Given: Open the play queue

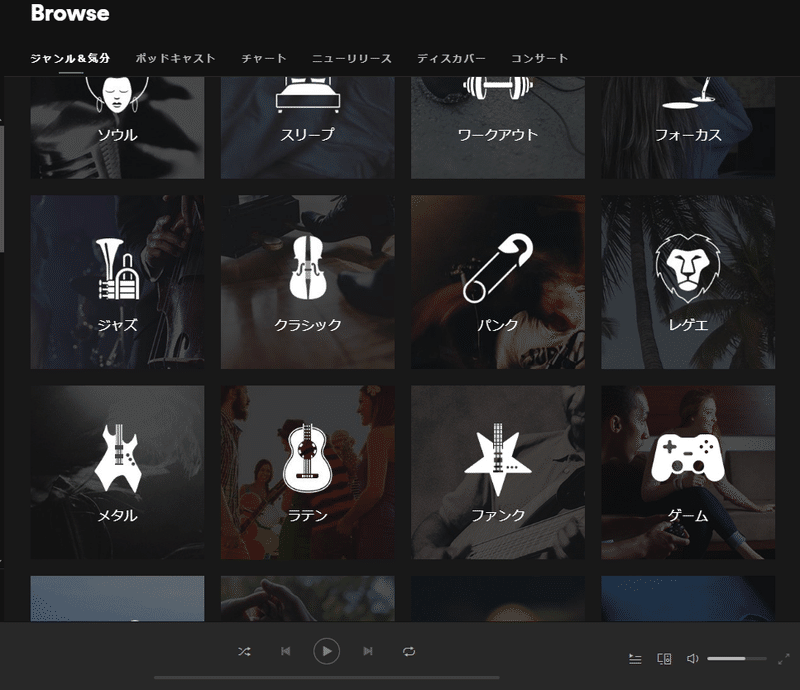Looking at the screenshot, I should pos(635,659).
